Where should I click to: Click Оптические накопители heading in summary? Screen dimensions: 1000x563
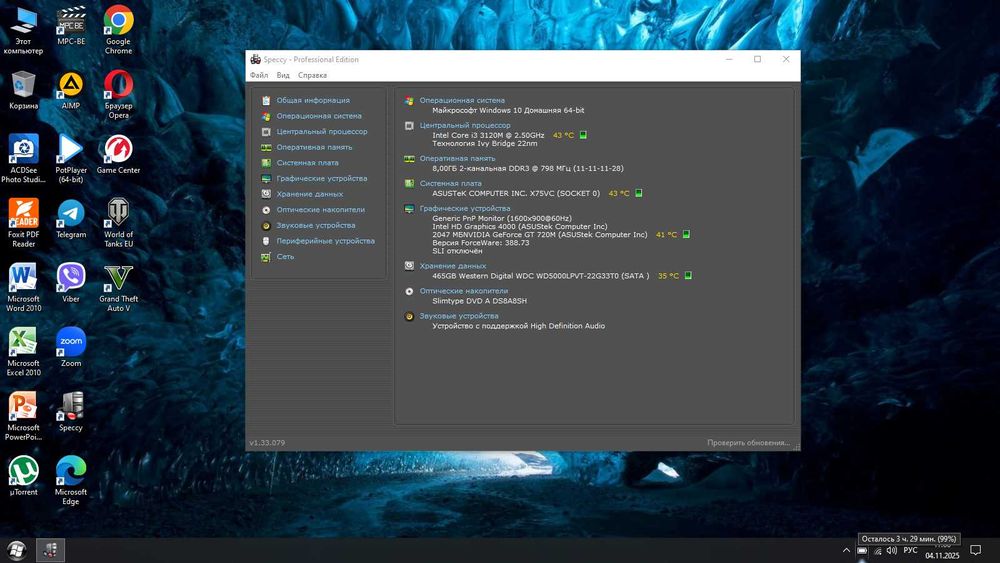coord(464,291)
